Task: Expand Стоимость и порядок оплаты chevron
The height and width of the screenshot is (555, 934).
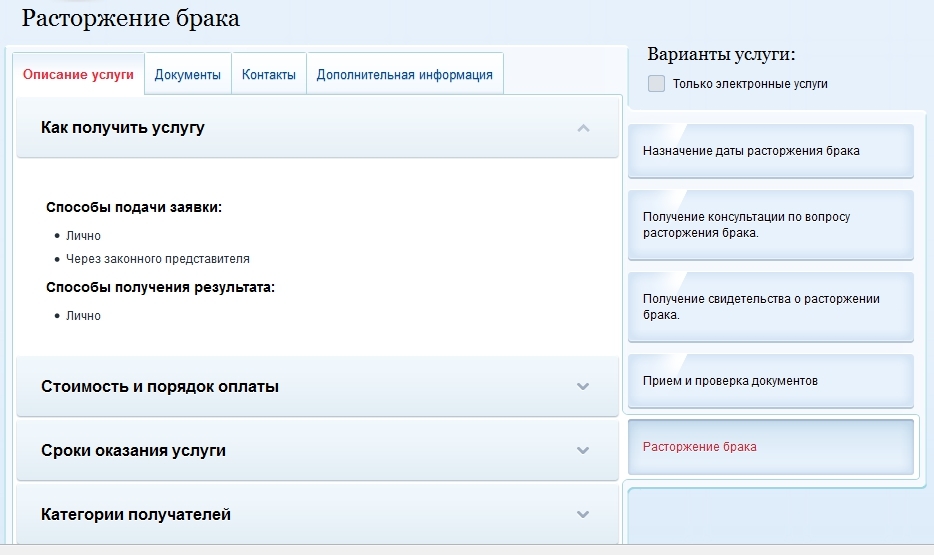Action: [x=583, y=386]
